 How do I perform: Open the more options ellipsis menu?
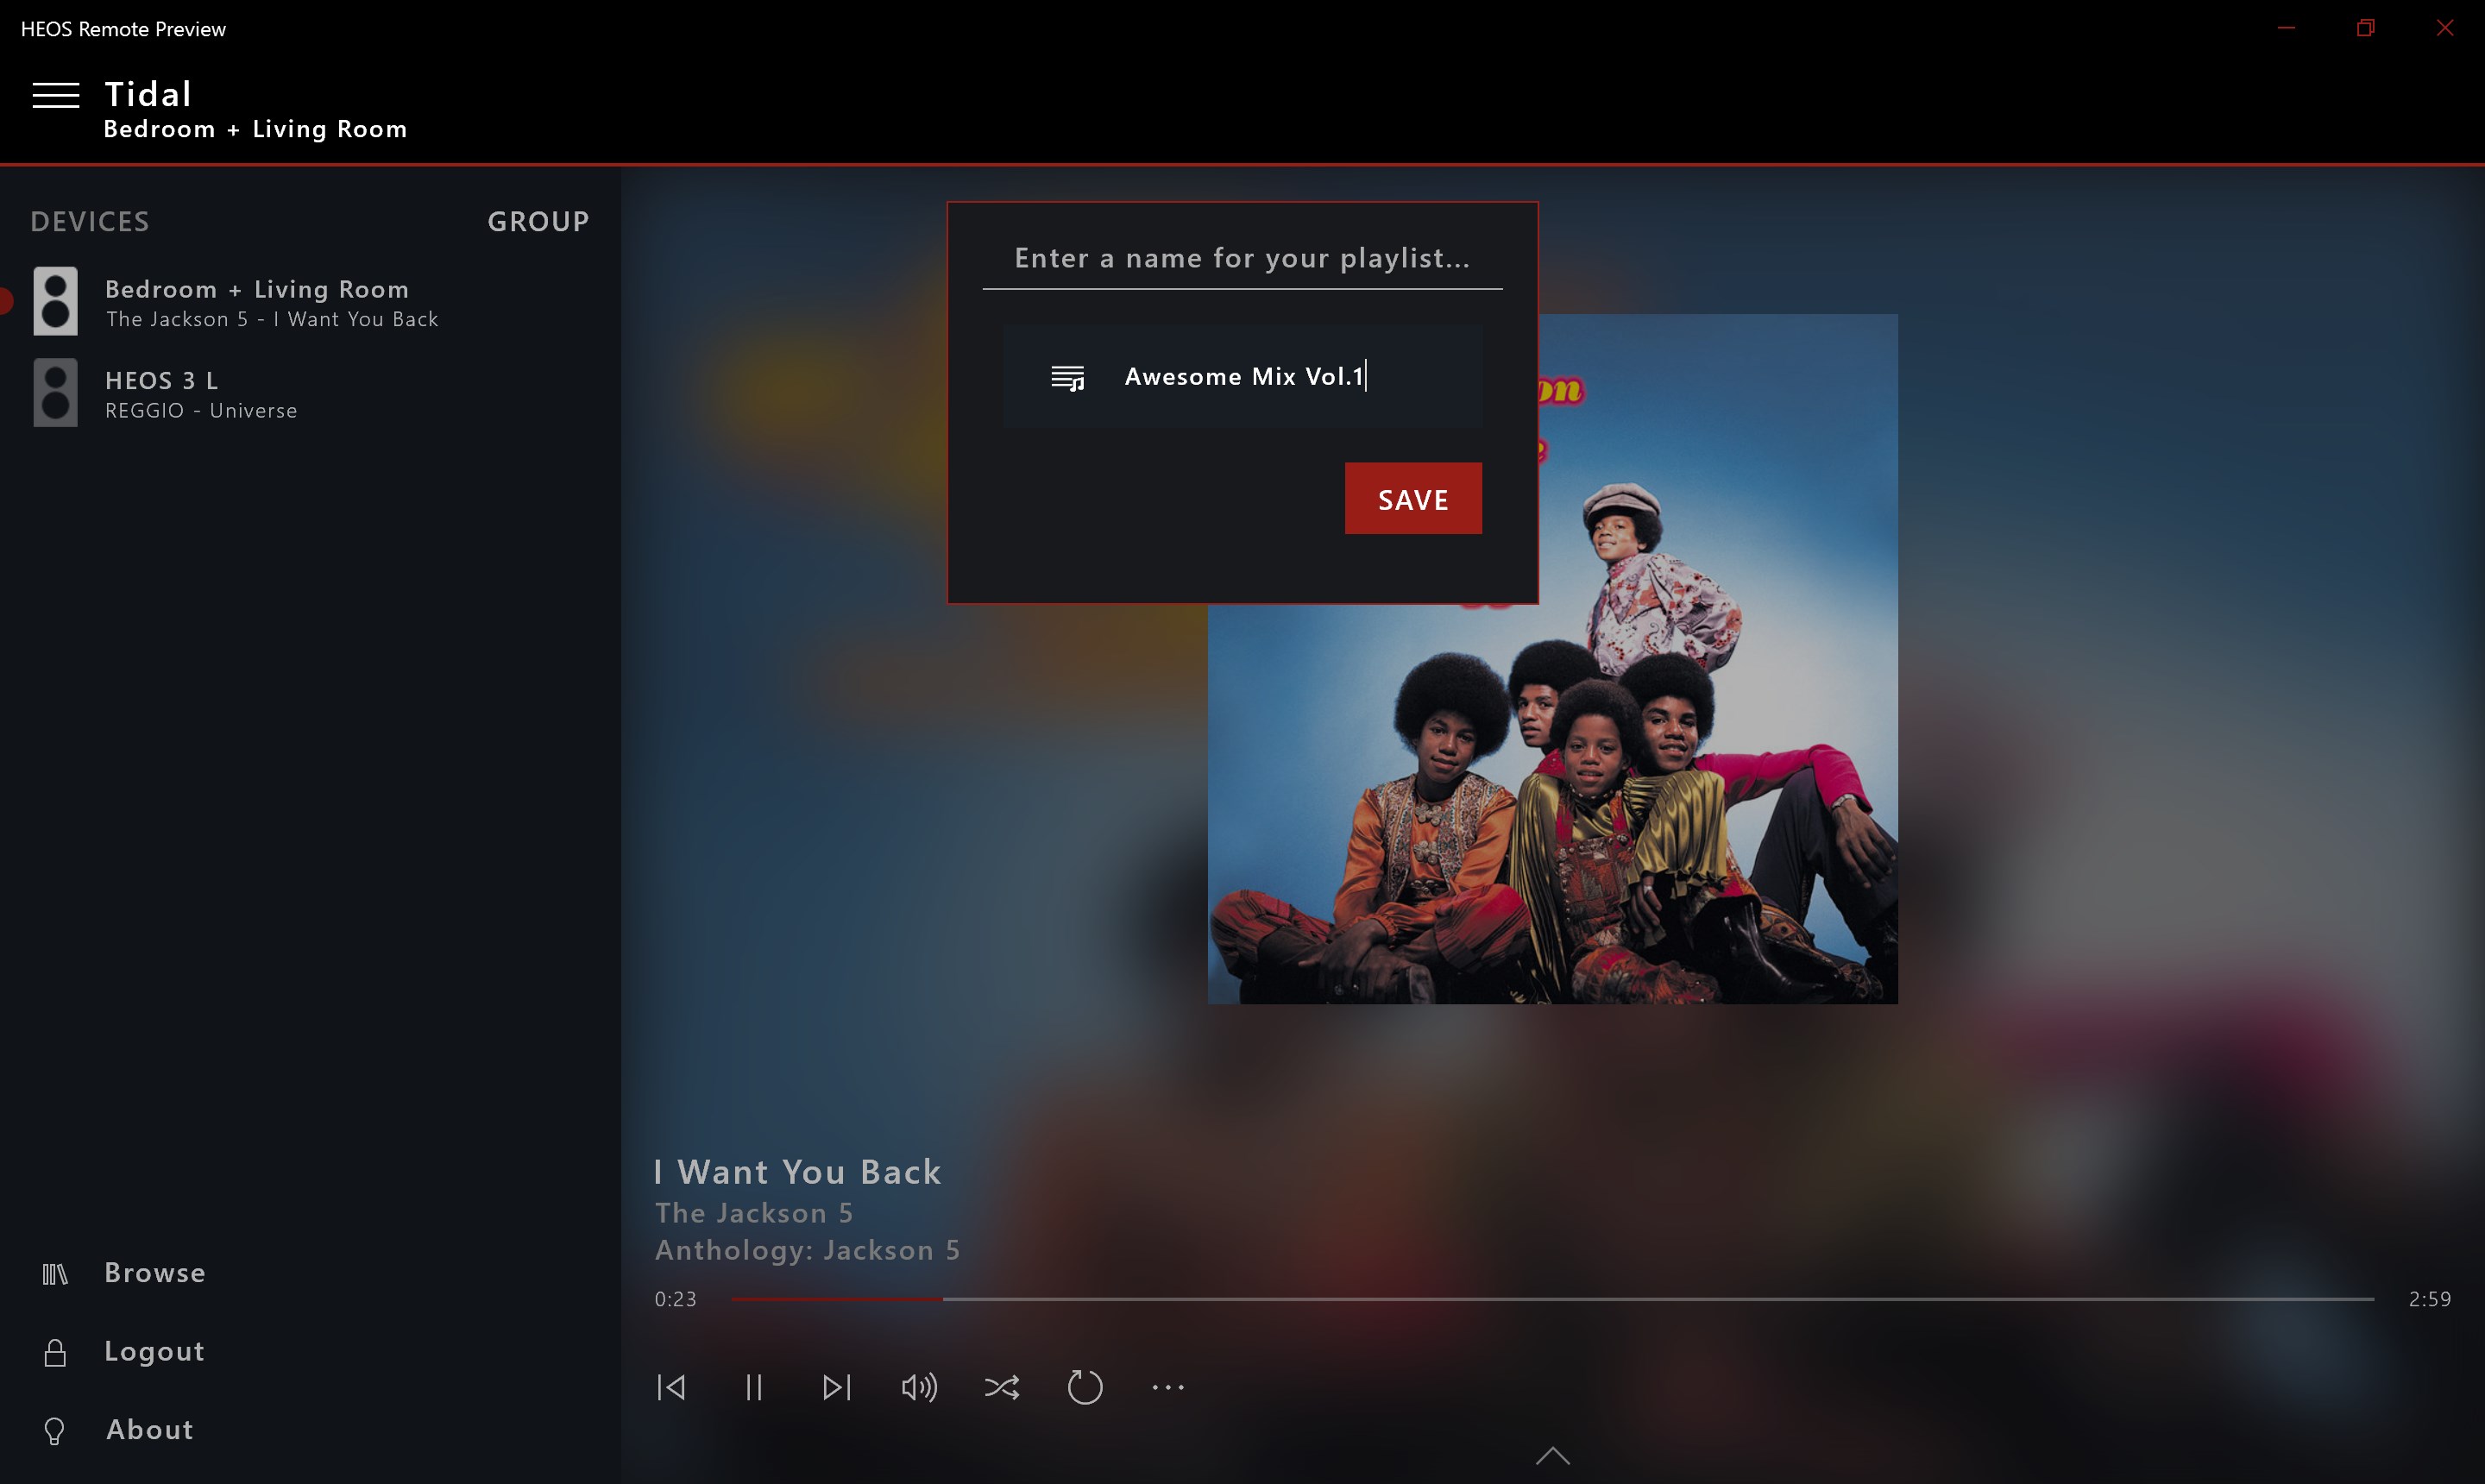pyautogui.click(x=1168, y=1387)
